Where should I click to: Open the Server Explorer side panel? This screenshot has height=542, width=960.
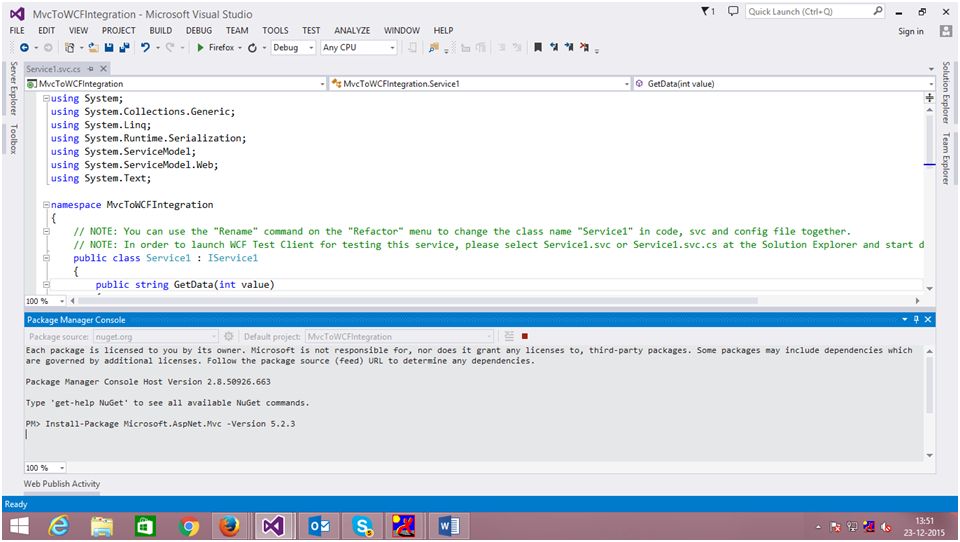13,87
